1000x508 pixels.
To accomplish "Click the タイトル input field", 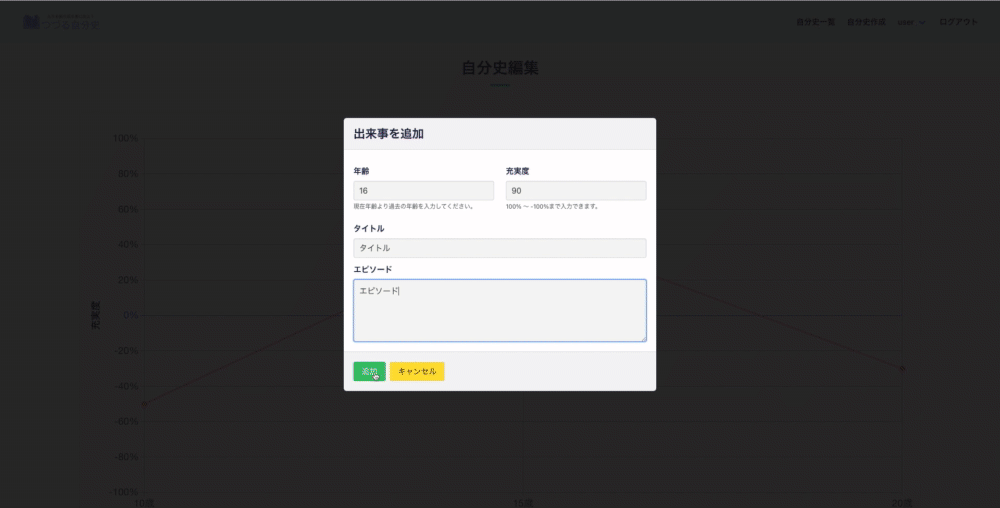I will click(500, 248).
